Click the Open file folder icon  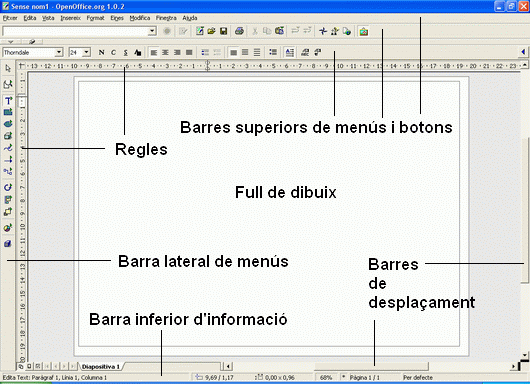(212, 31)
